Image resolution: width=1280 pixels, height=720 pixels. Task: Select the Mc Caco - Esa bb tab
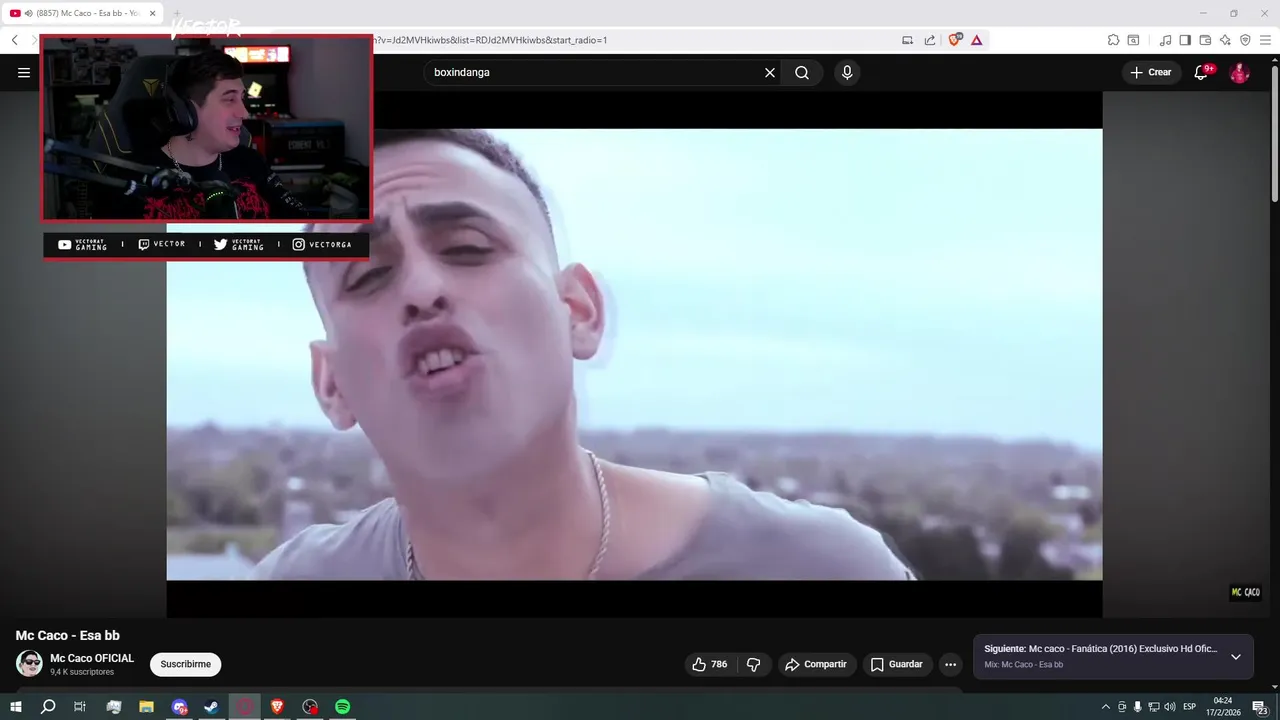coord(82,13)
